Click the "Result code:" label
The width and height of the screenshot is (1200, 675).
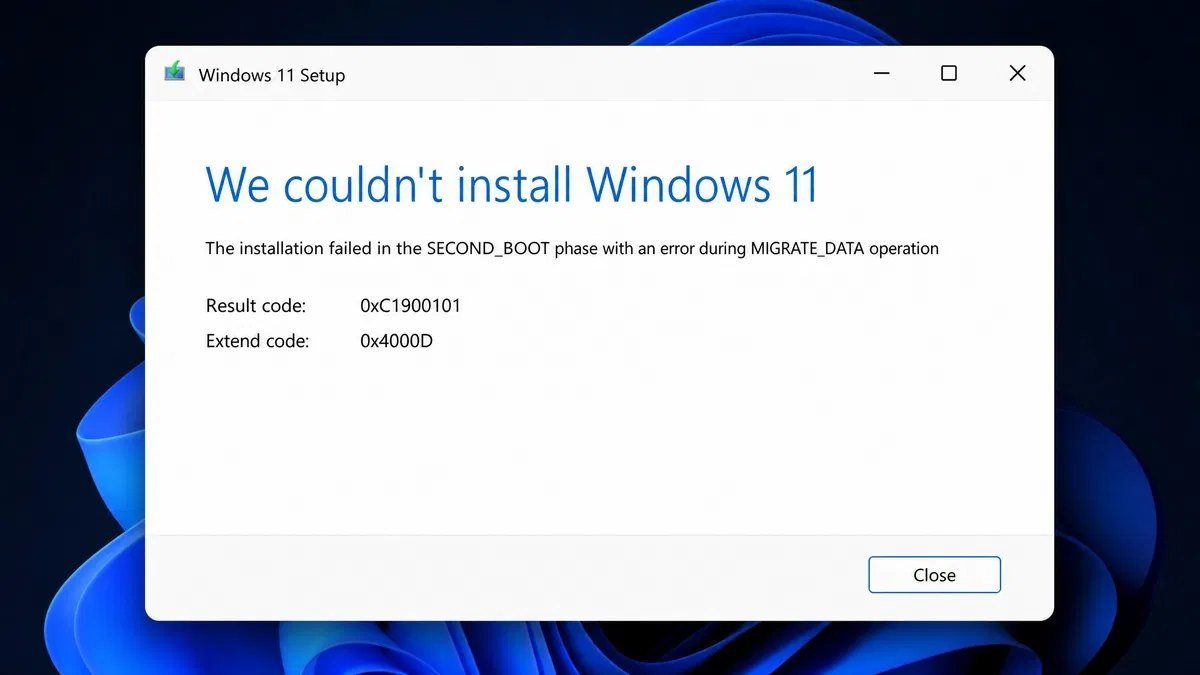tap(256, 305)
